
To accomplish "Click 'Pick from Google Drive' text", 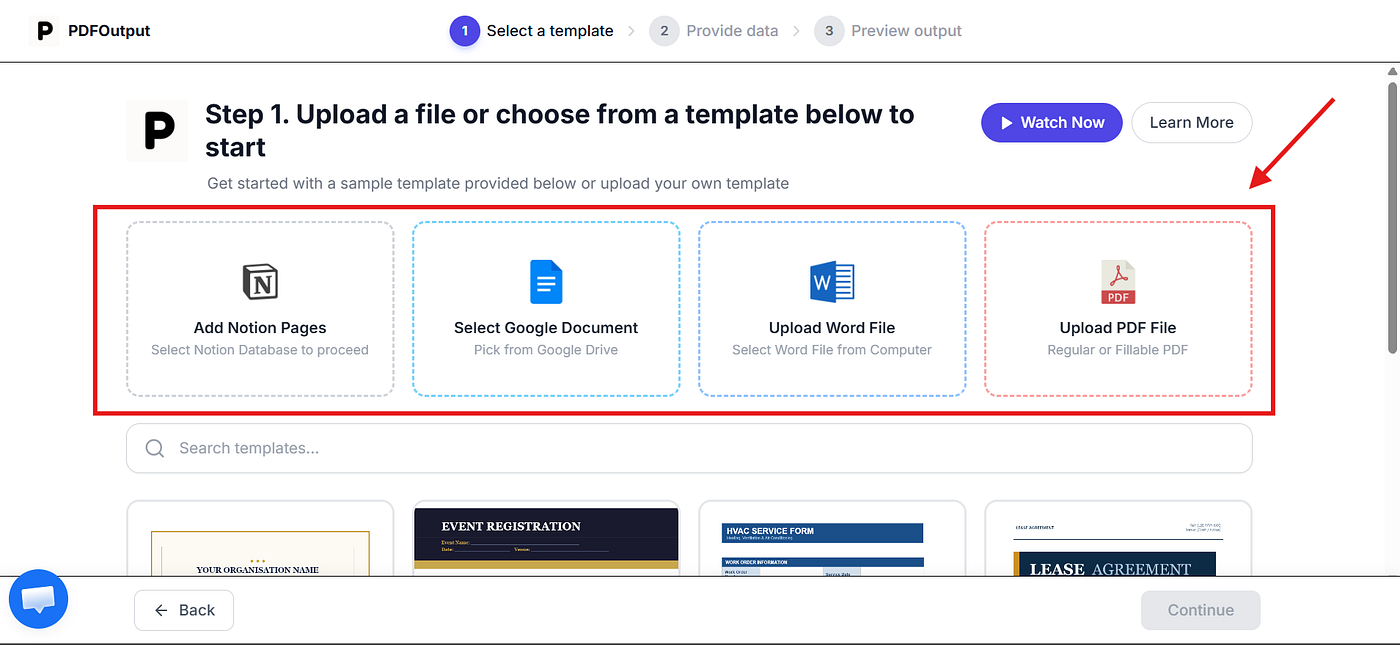I will pos(546,350).
